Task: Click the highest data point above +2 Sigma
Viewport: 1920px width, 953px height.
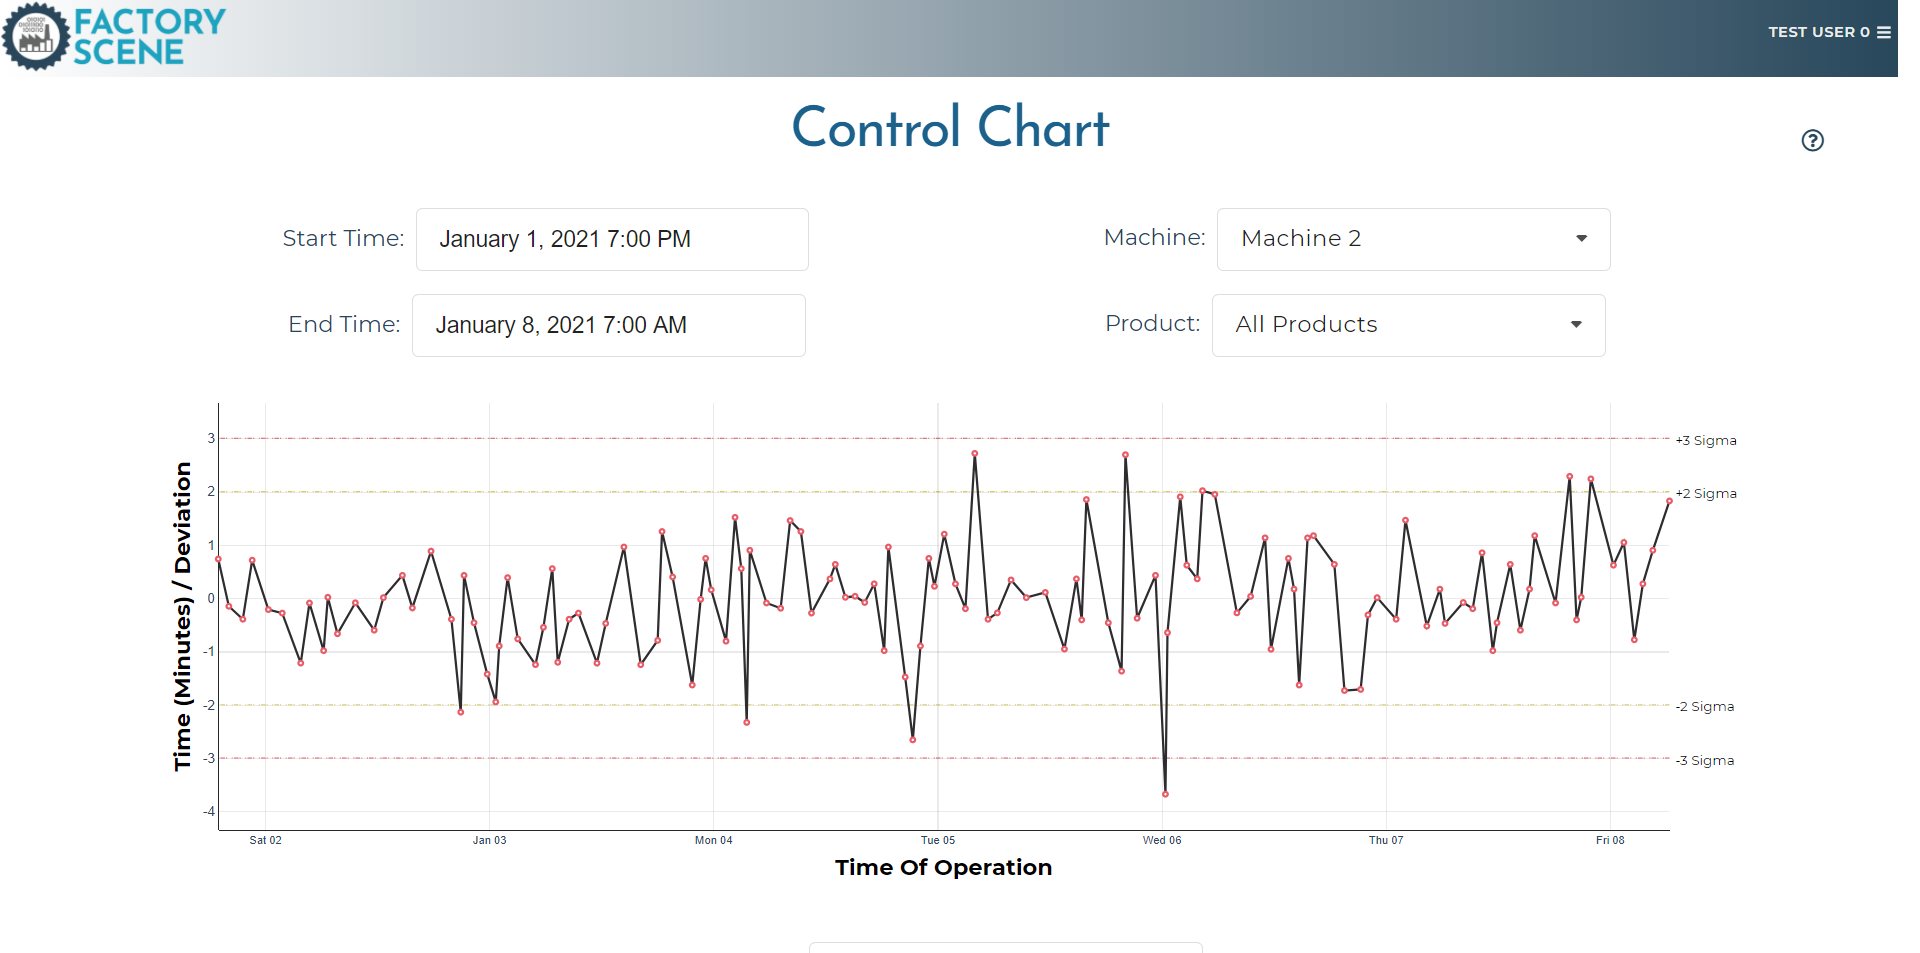Action: point(975,455)
